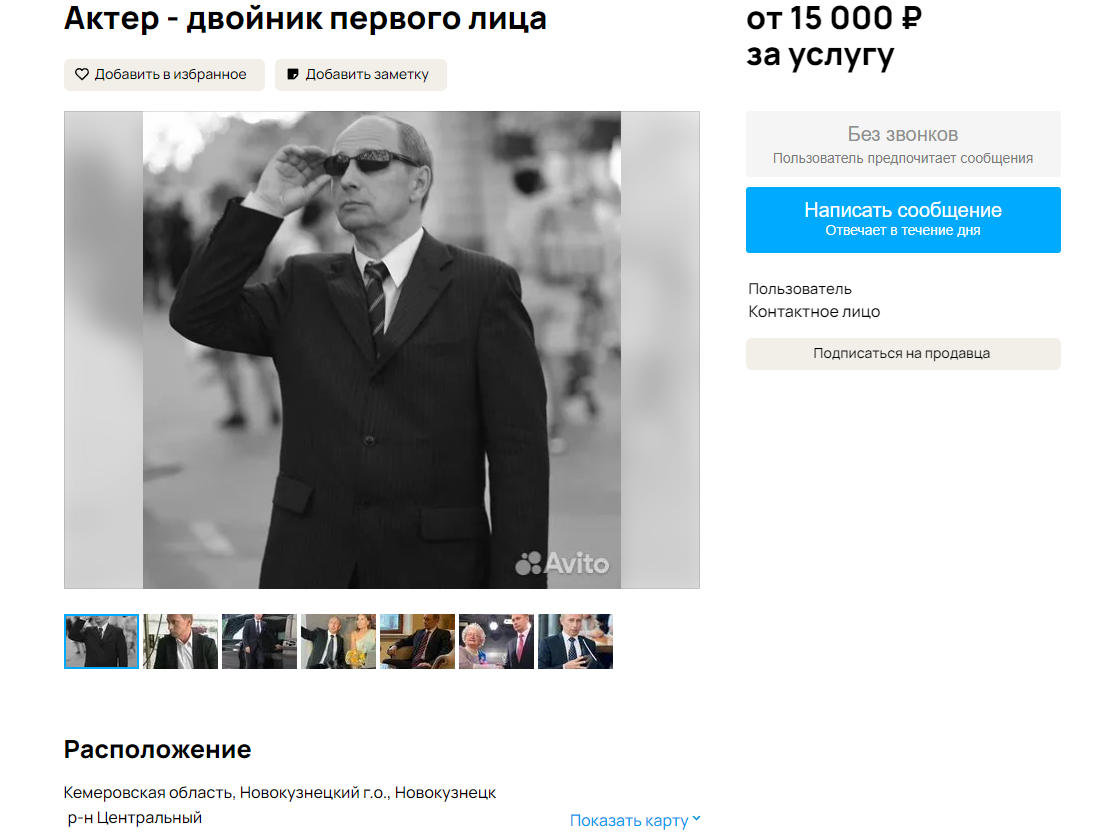This screenshot has height=833, width=1118.
Task: Click the Avito watermark logo on photo
Action: (562, 563)
